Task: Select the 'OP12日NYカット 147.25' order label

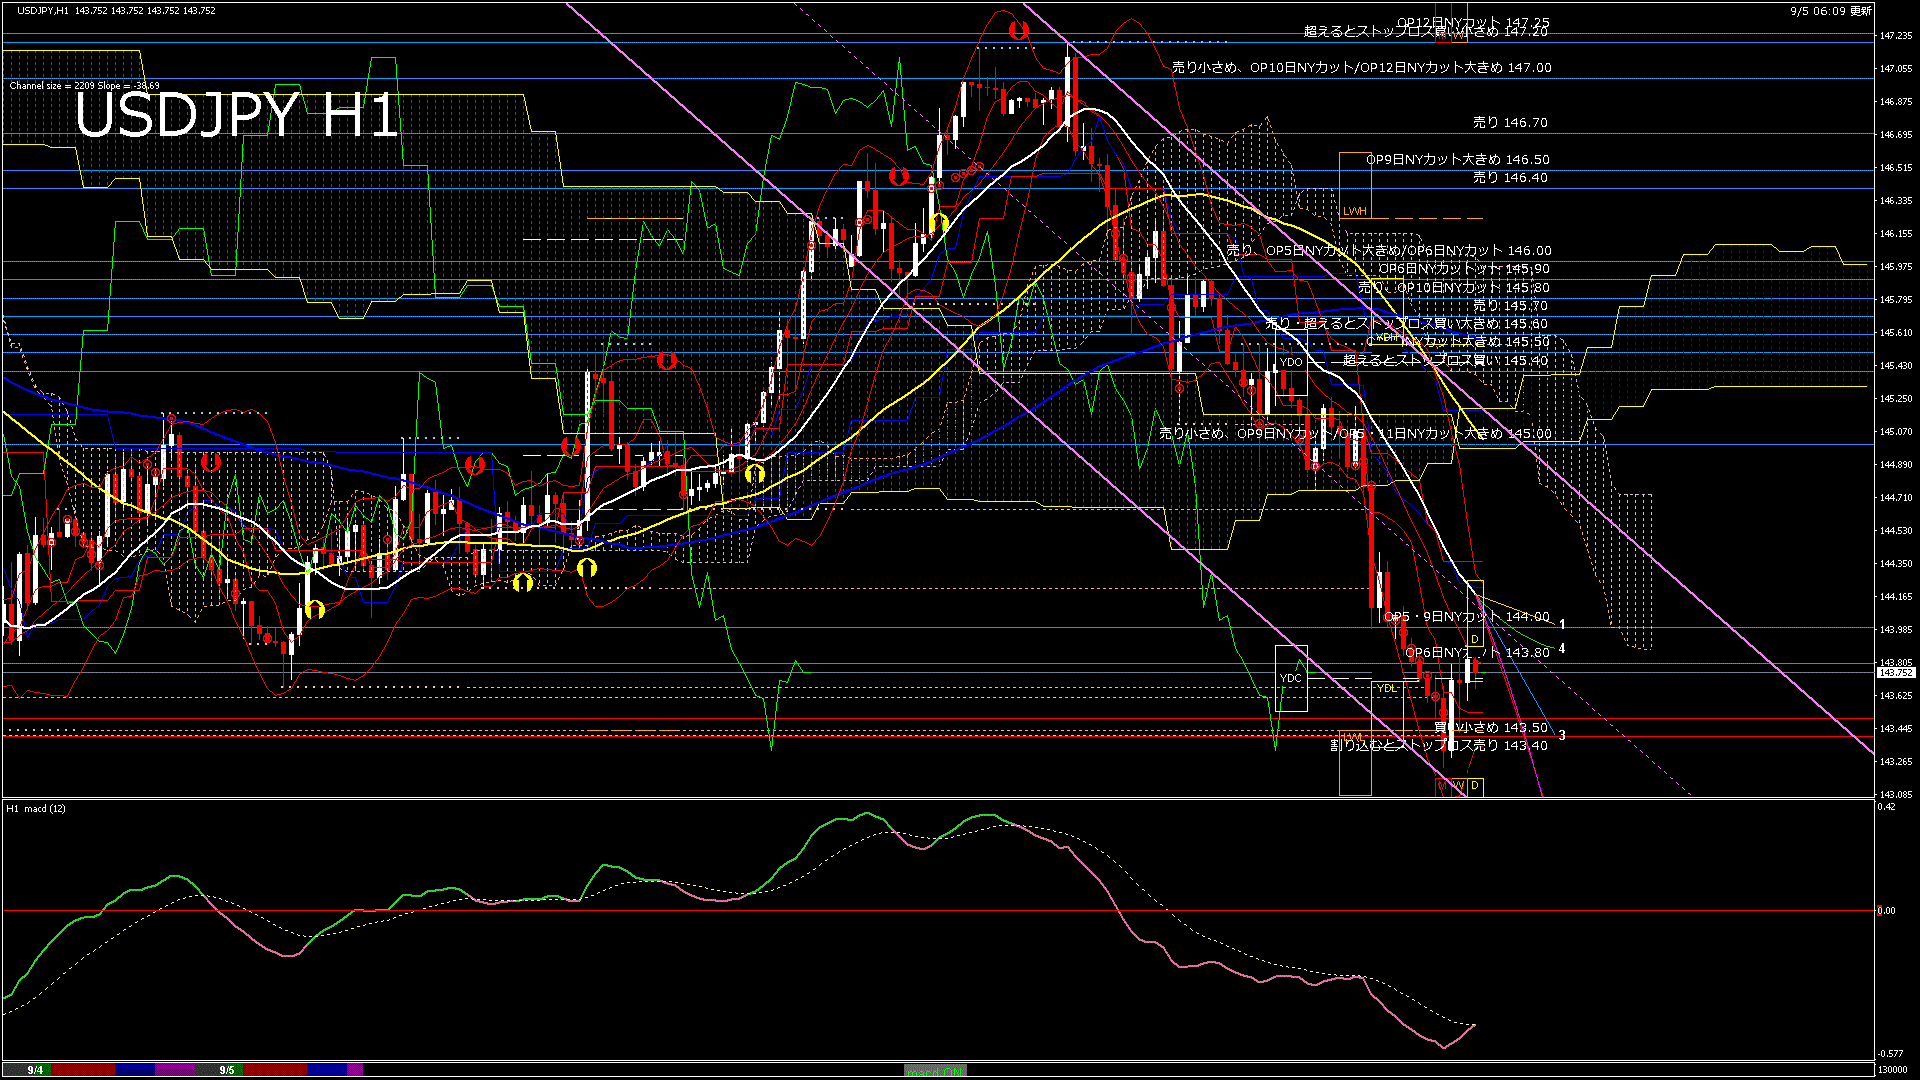Action: (x=1473, y=21)
